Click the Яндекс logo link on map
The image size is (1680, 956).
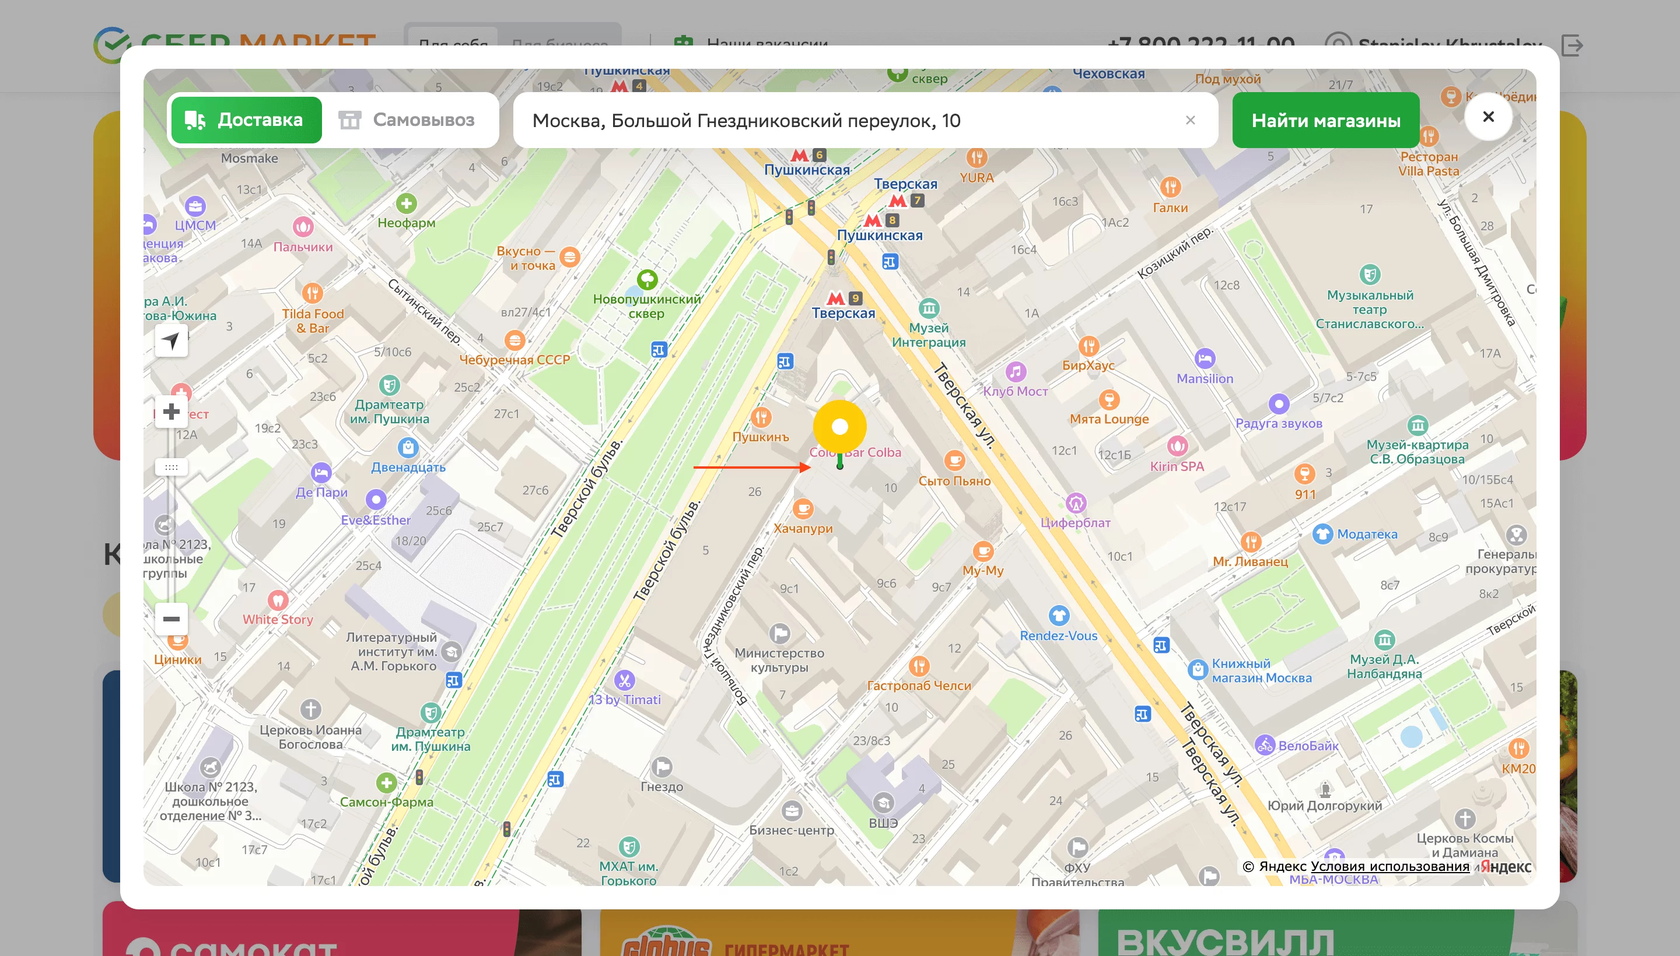pos(1506,866)
